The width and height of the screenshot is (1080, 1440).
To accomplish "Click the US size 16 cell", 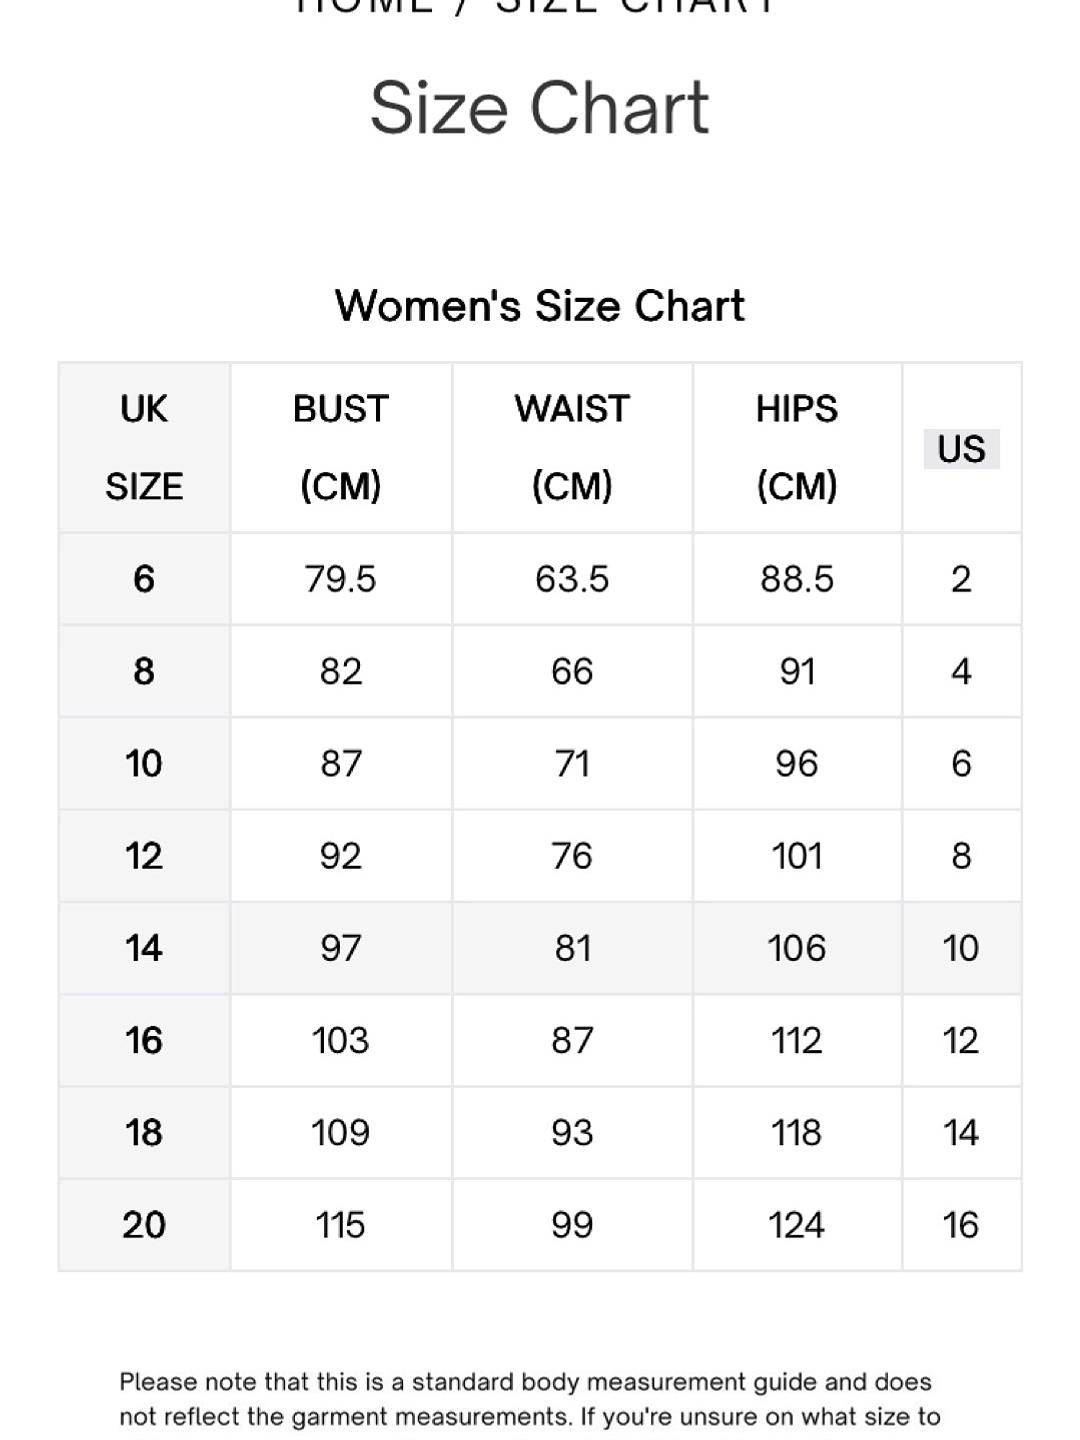I will coord(961,1225).
